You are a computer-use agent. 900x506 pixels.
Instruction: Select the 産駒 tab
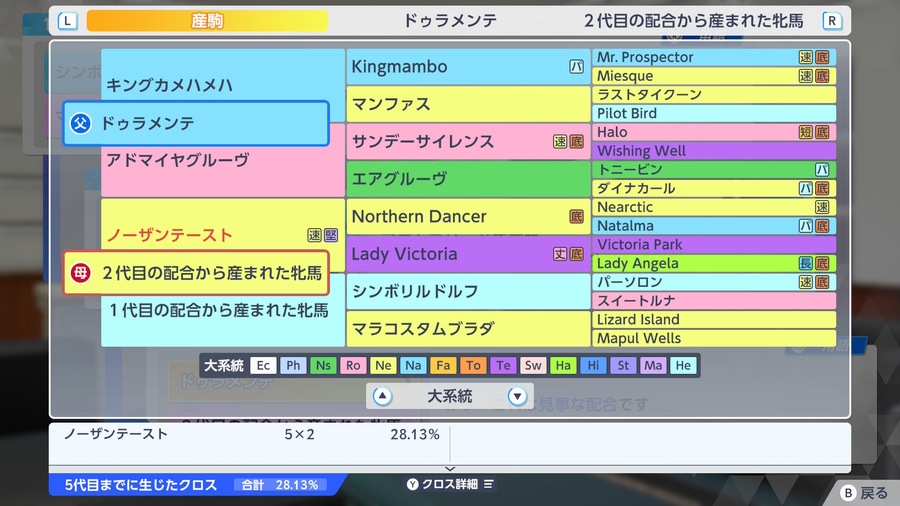[x=207, y=21]
